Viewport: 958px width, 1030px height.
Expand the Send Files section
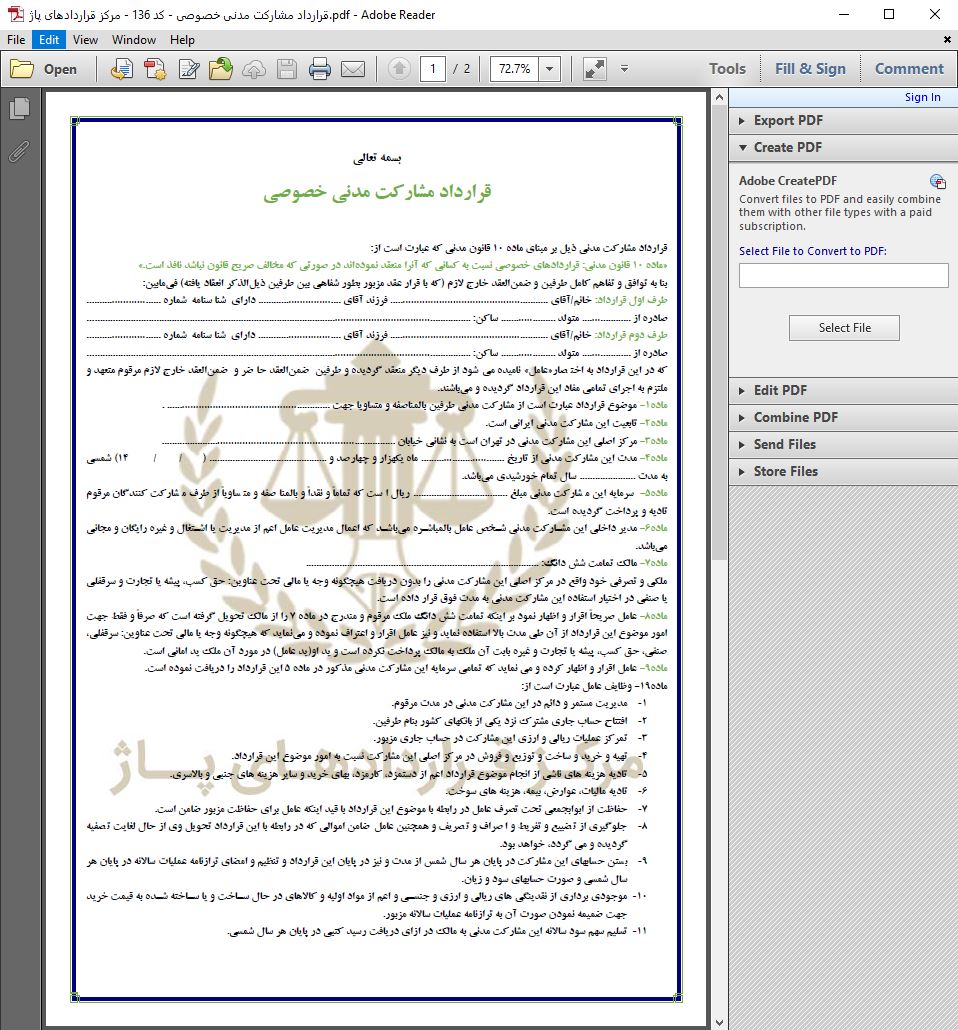[x=784, y=444]
